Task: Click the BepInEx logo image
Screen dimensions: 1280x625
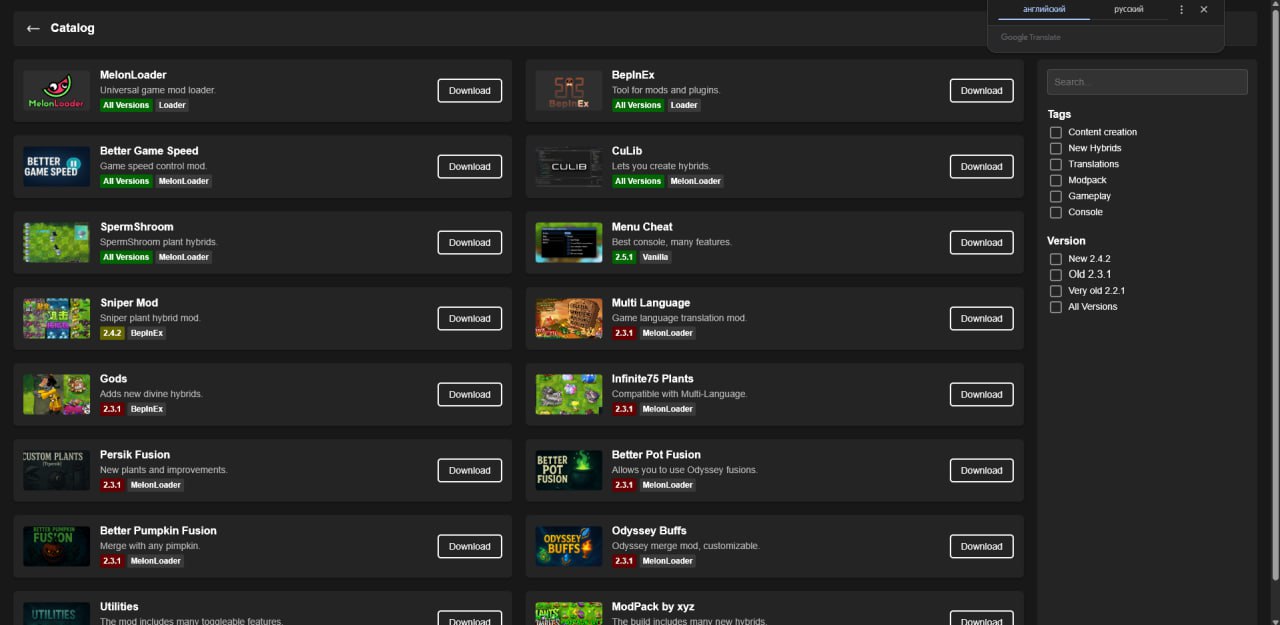Action: coord(568,90)
